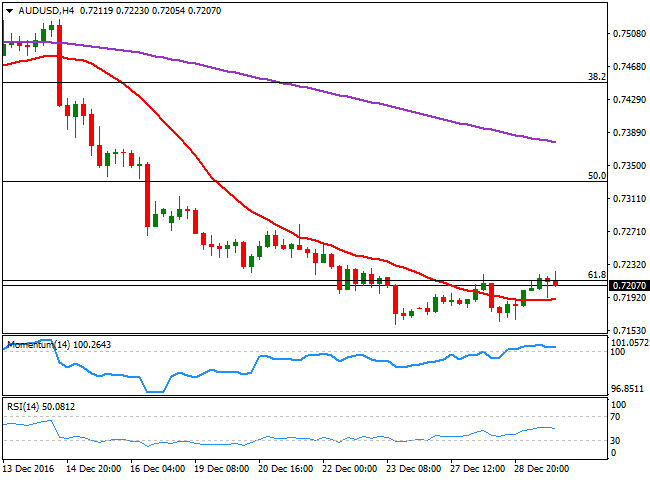Click the 16 Dec 04:00 time label
This screenshot has width=650, height=480.
(158, 469)
